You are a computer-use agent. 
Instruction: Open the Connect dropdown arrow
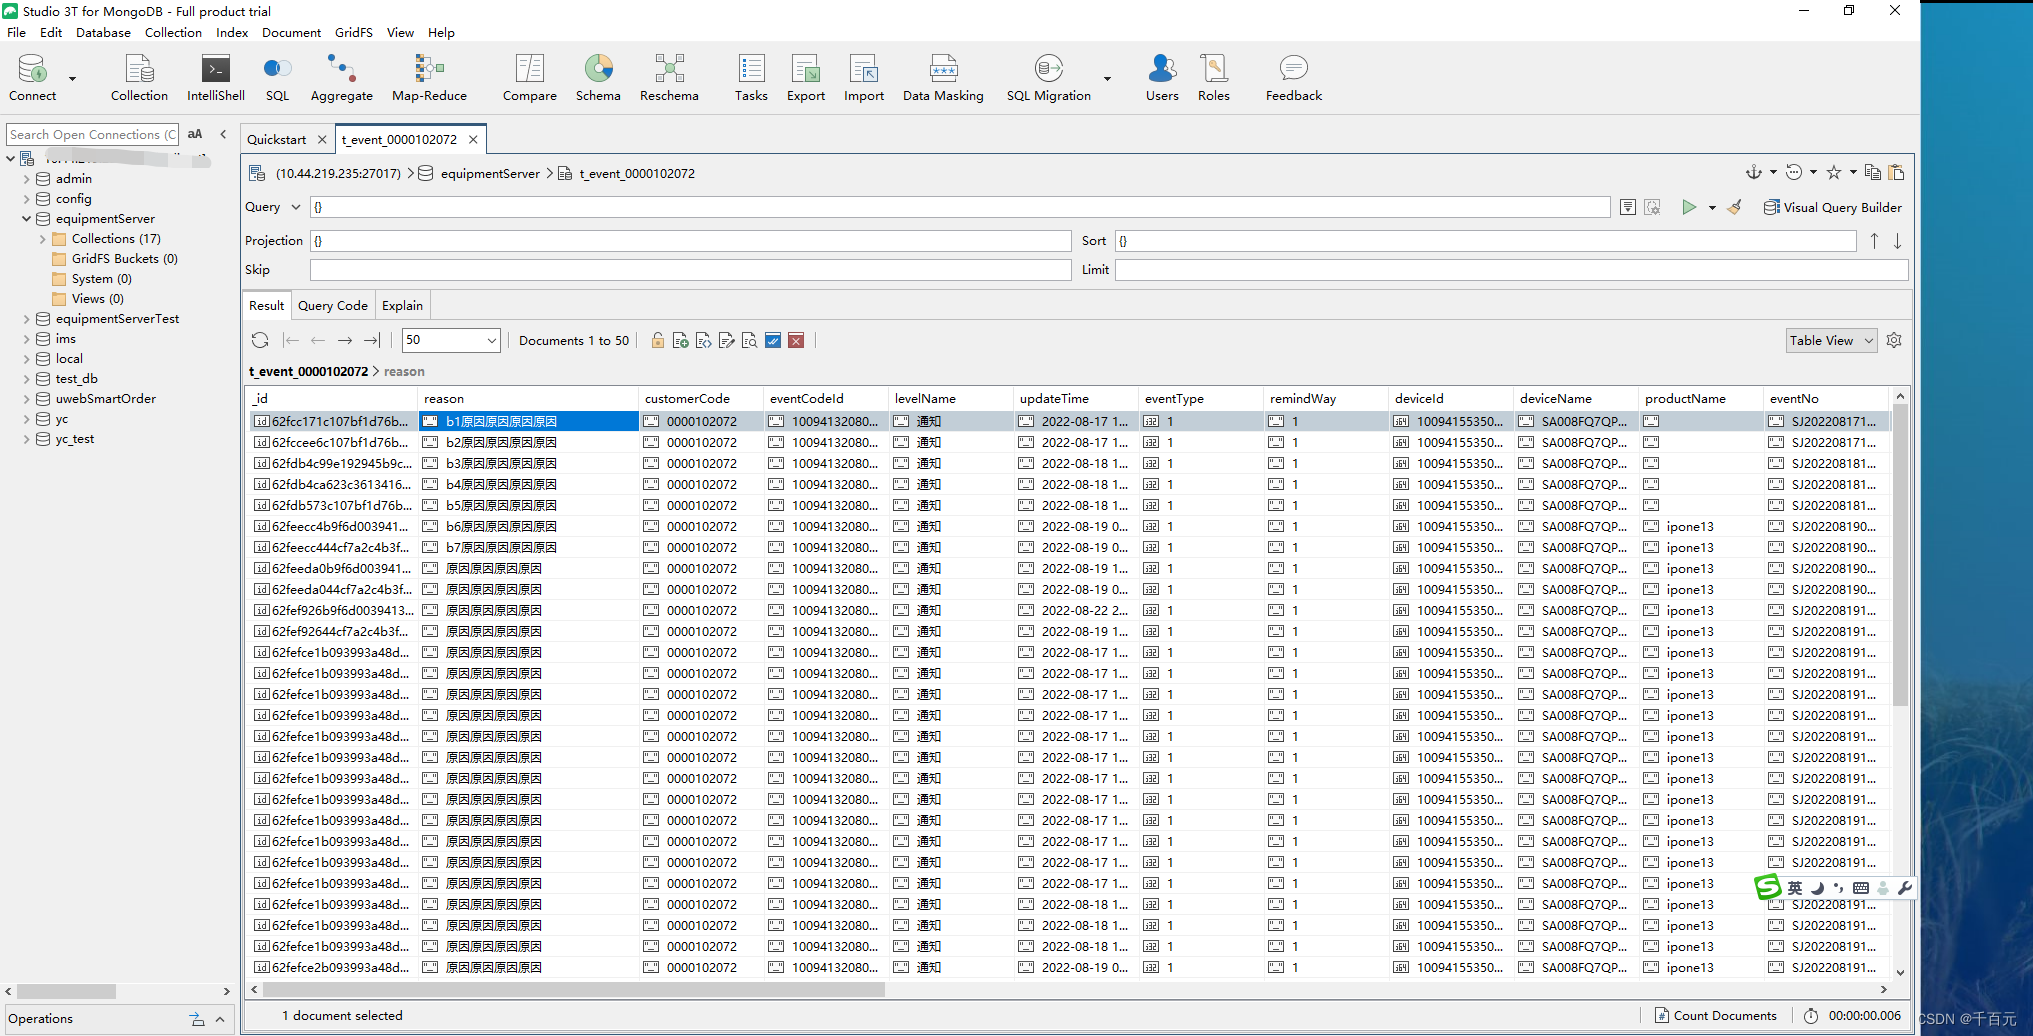coord(72,79)
